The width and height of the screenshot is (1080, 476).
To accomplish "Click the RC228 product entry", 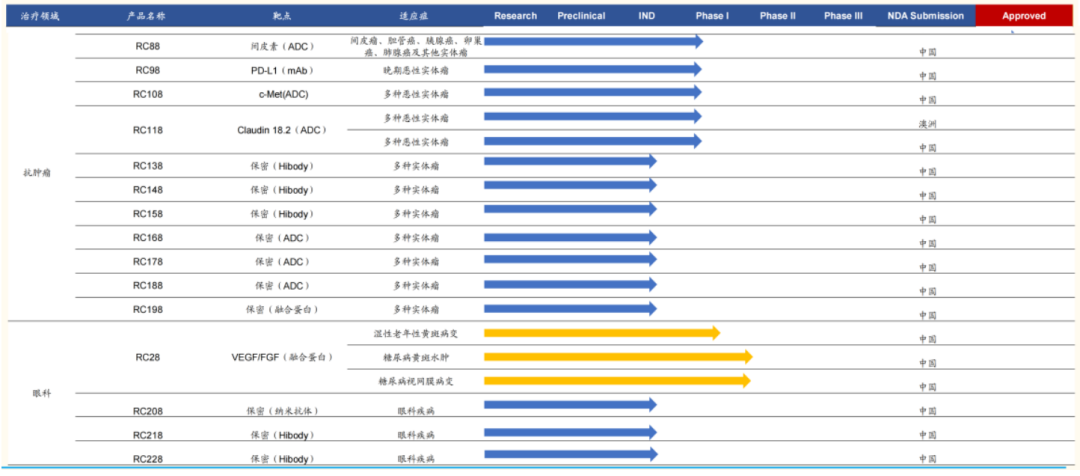I will 148,459.
